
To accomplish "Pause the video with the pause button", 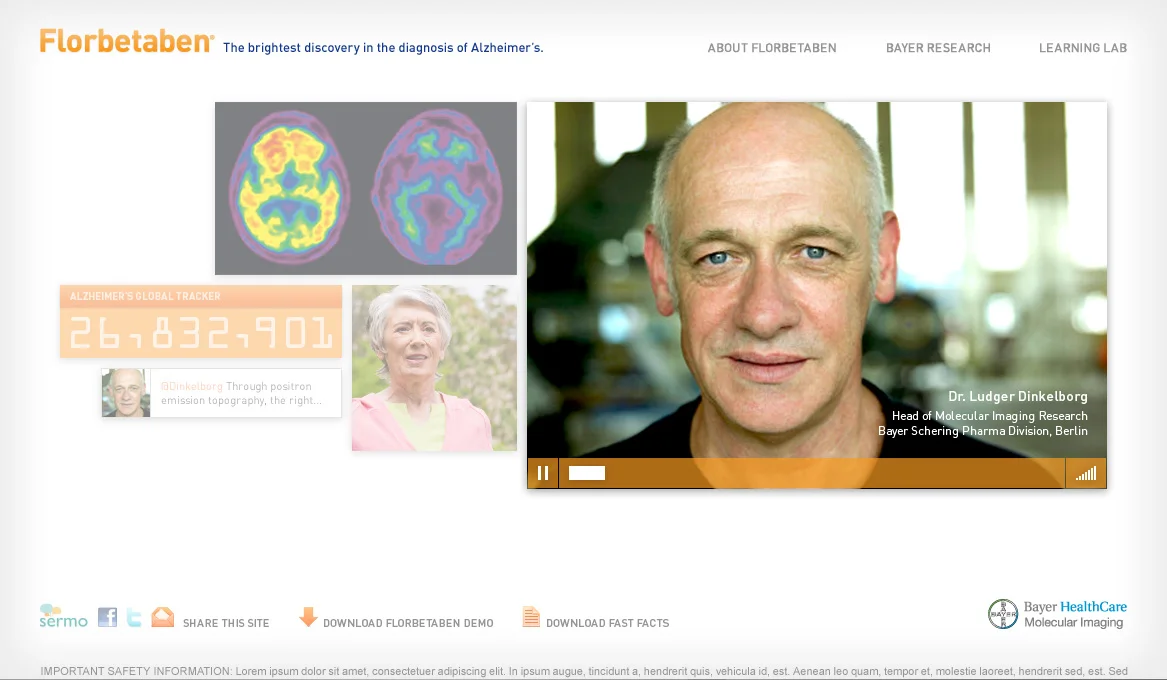I will (x=543, y=473).
